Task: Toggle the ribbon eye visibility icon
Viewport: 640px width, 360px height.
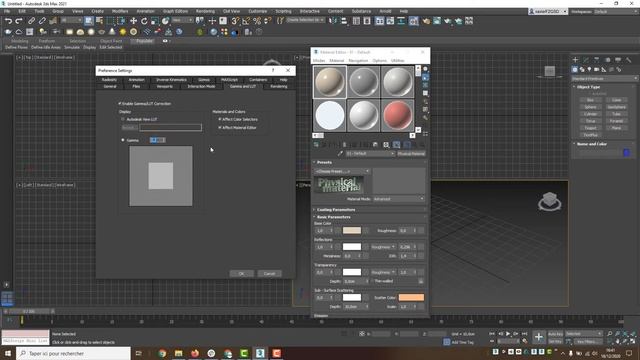Action: coord(165,41)
